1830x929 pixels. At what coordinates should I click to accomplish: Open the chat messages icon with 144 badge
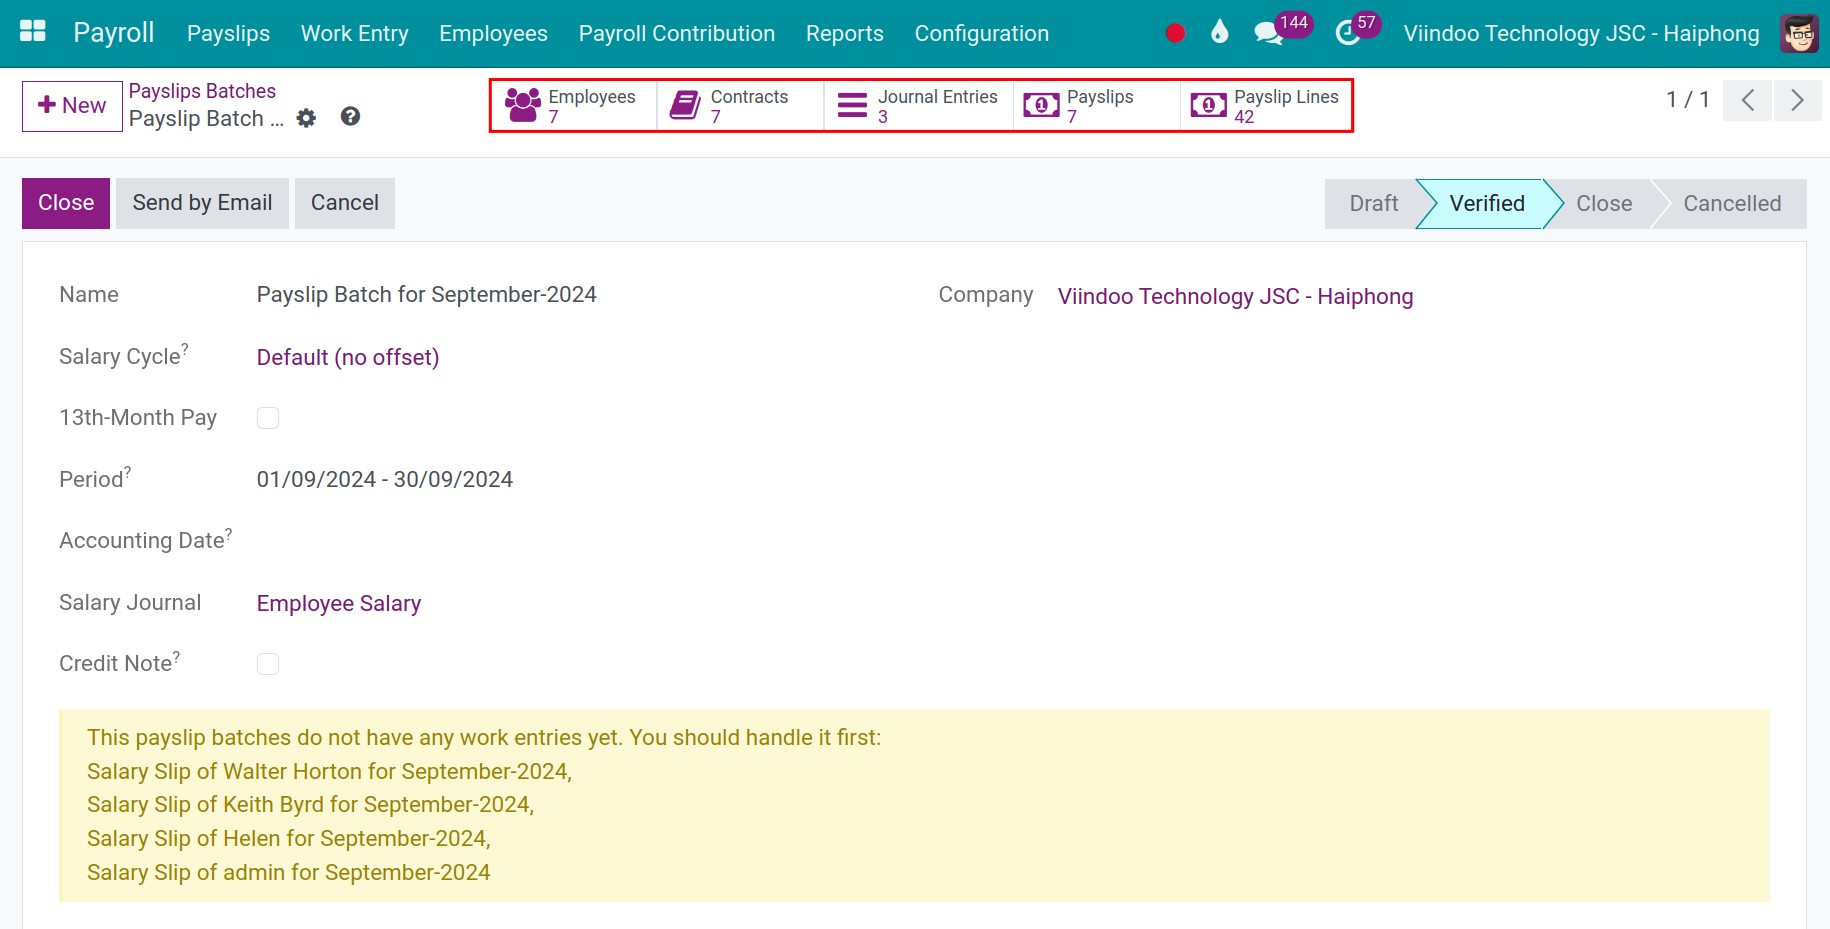(x=1269, y=33)
